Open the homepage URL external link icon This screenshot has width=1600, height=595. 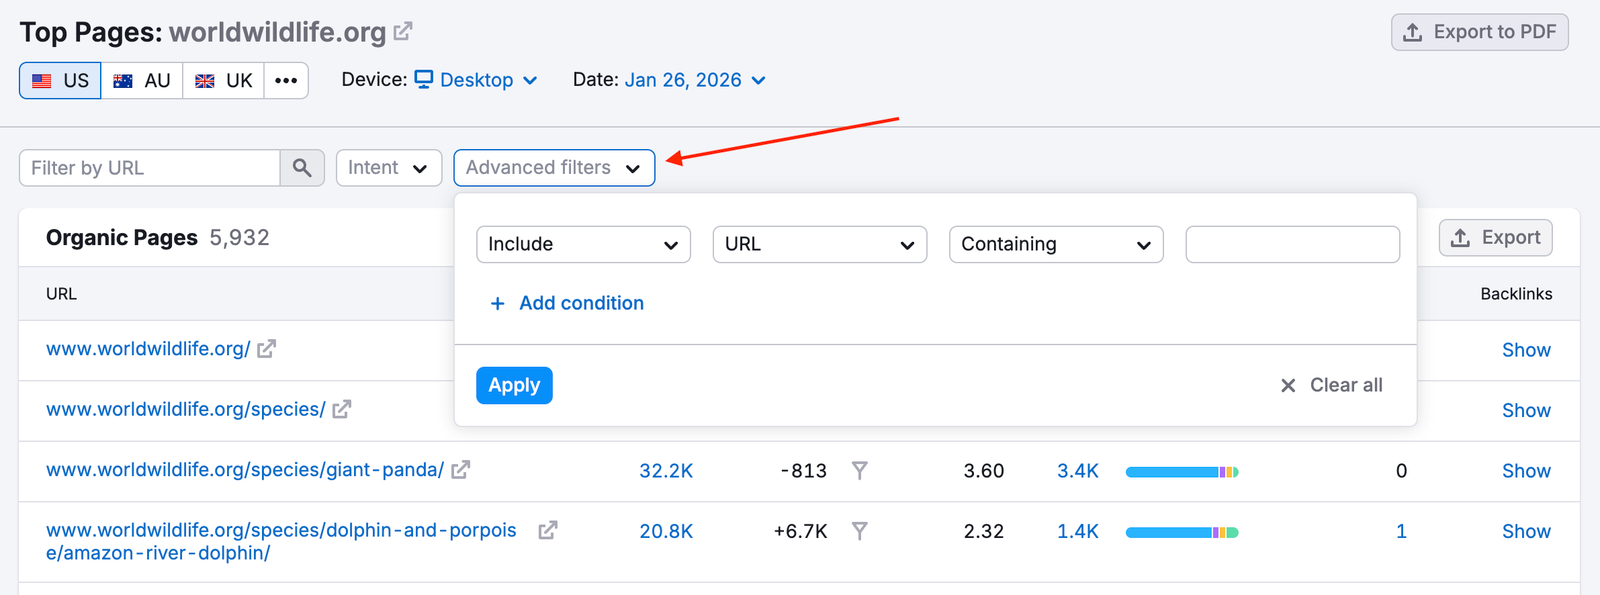(266, 349)
